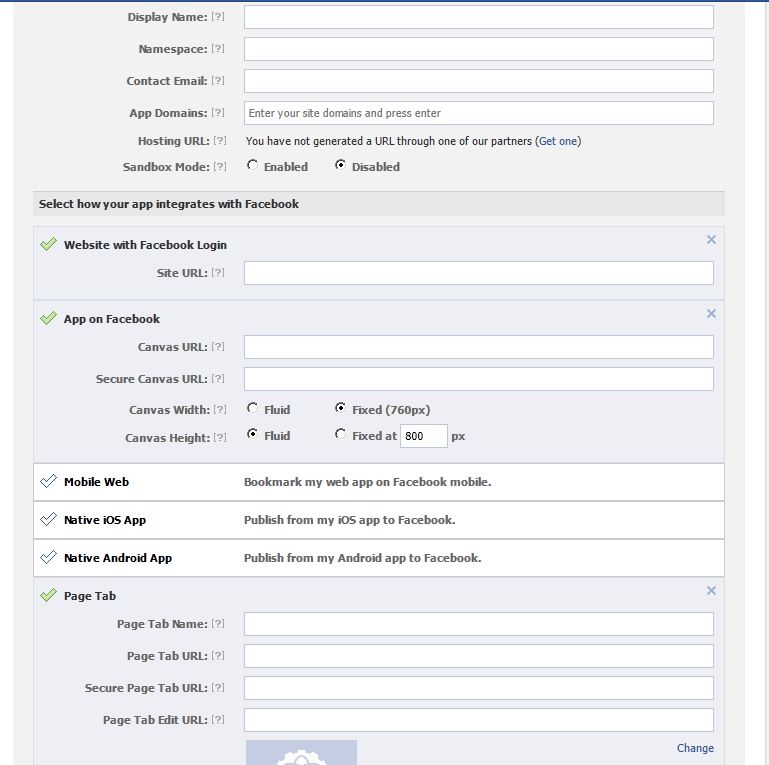Click 'Publish from my iOS app to Facebook.' text
Viewport: 769px width, 765px height.
[x=350, y=520]
